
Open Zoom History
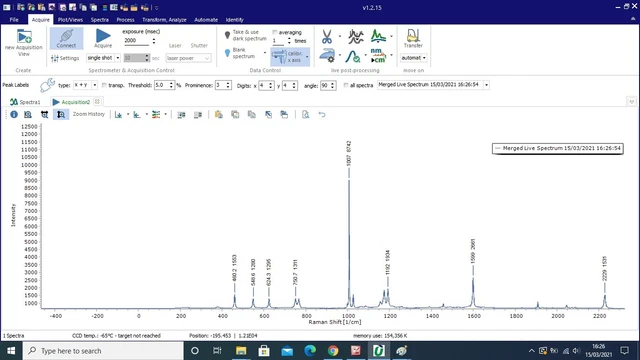click(89, 114)
